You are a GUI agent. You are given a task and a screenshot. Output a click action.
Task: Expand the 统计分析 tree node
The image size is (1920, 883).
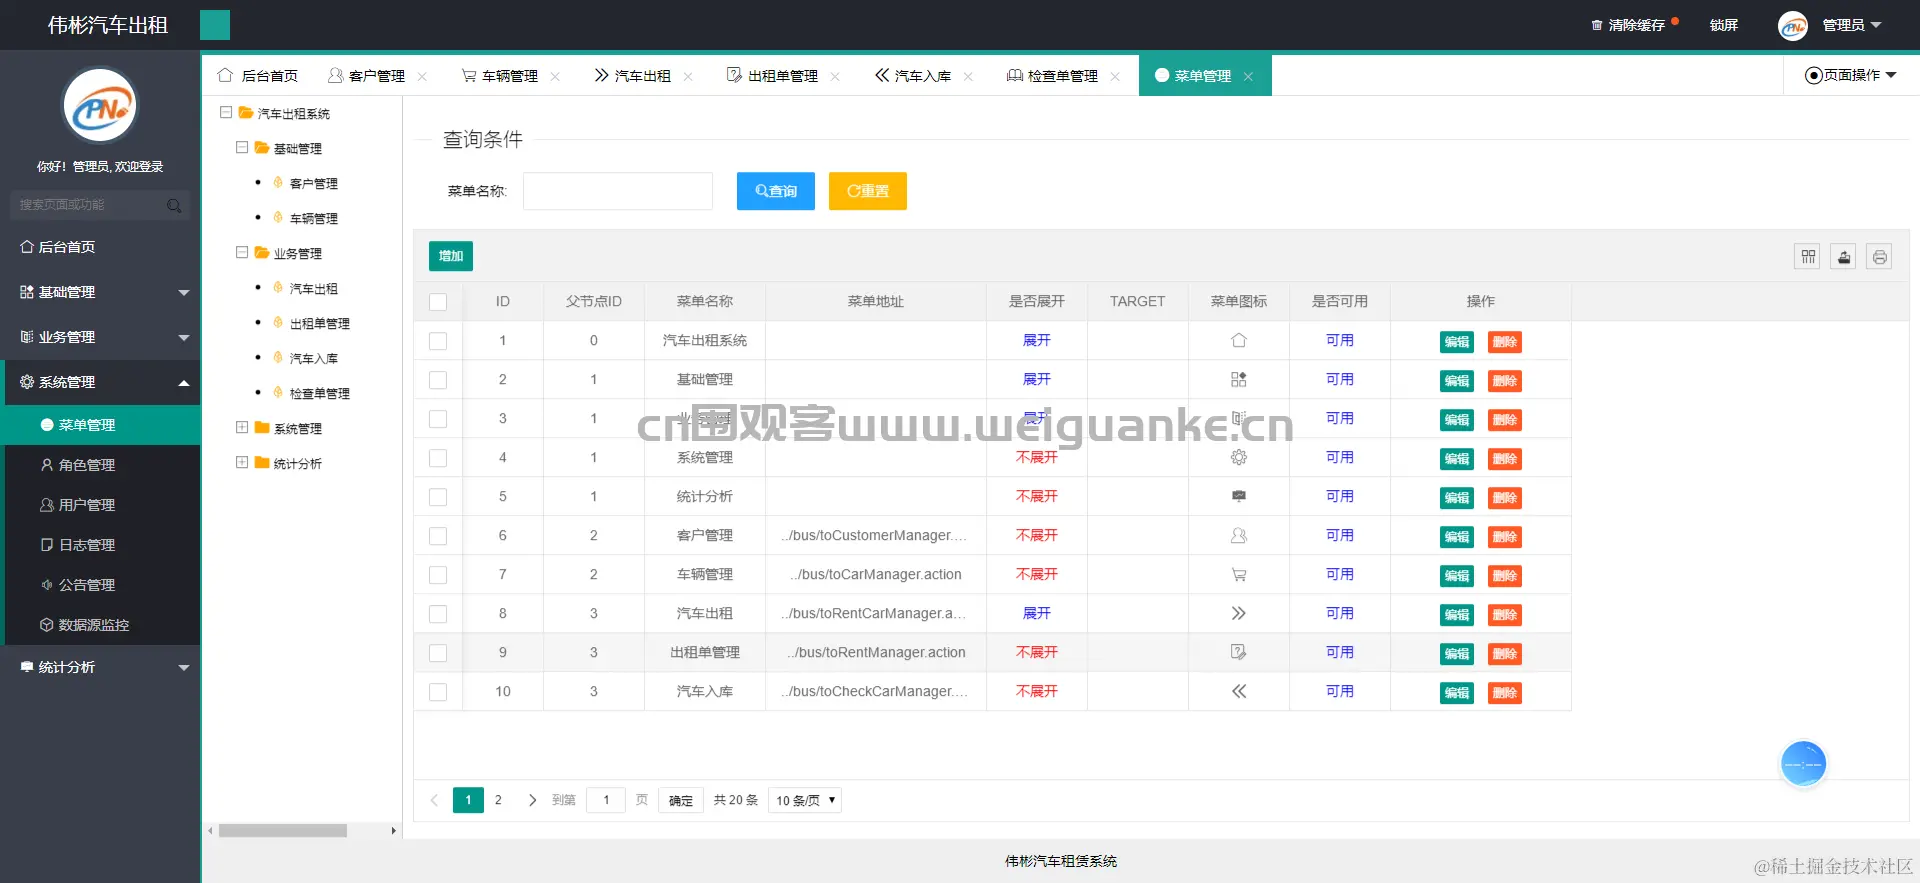coord(242,463)
